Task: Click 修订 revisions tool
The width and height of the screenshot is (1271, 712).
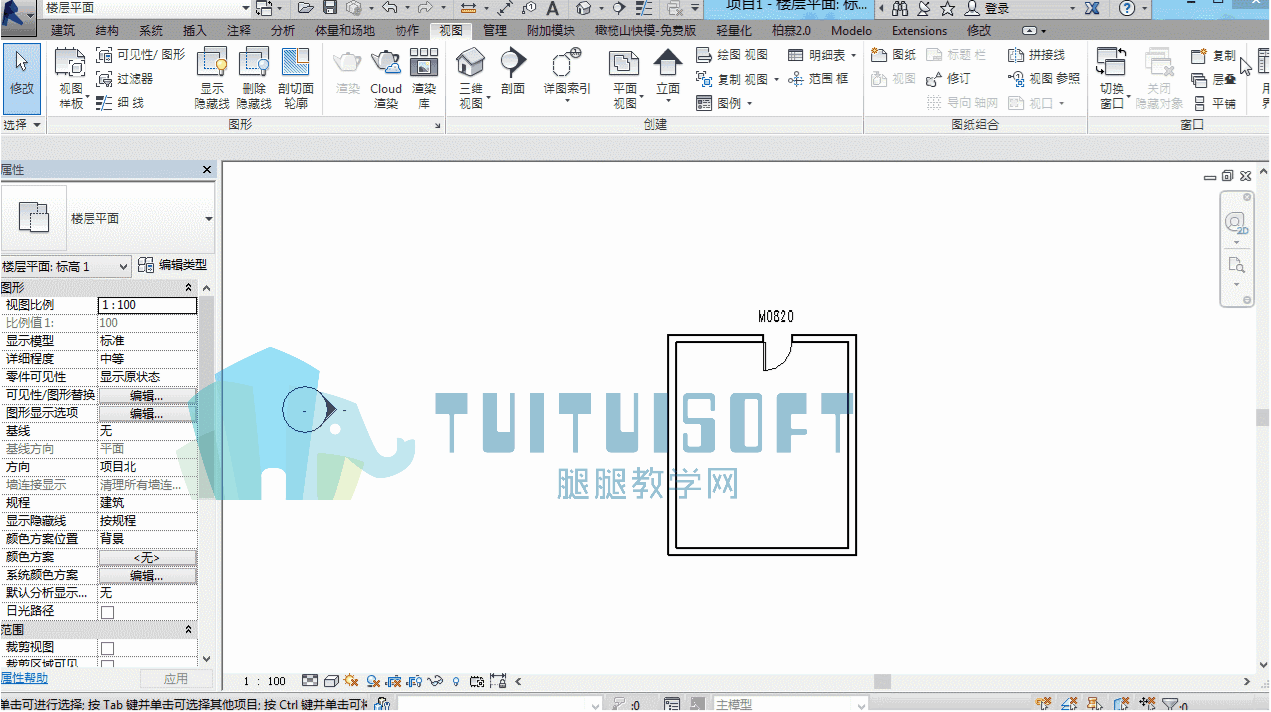Action: coord(948,79)
